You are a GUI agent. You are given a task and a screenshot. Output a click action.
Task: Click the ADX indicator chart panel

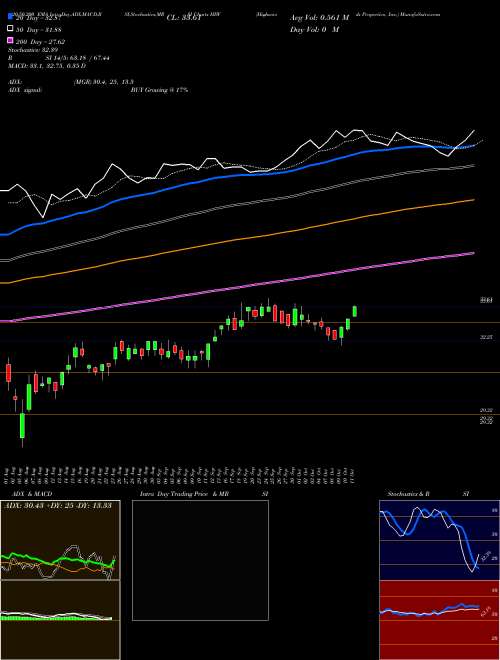point(60,540)
